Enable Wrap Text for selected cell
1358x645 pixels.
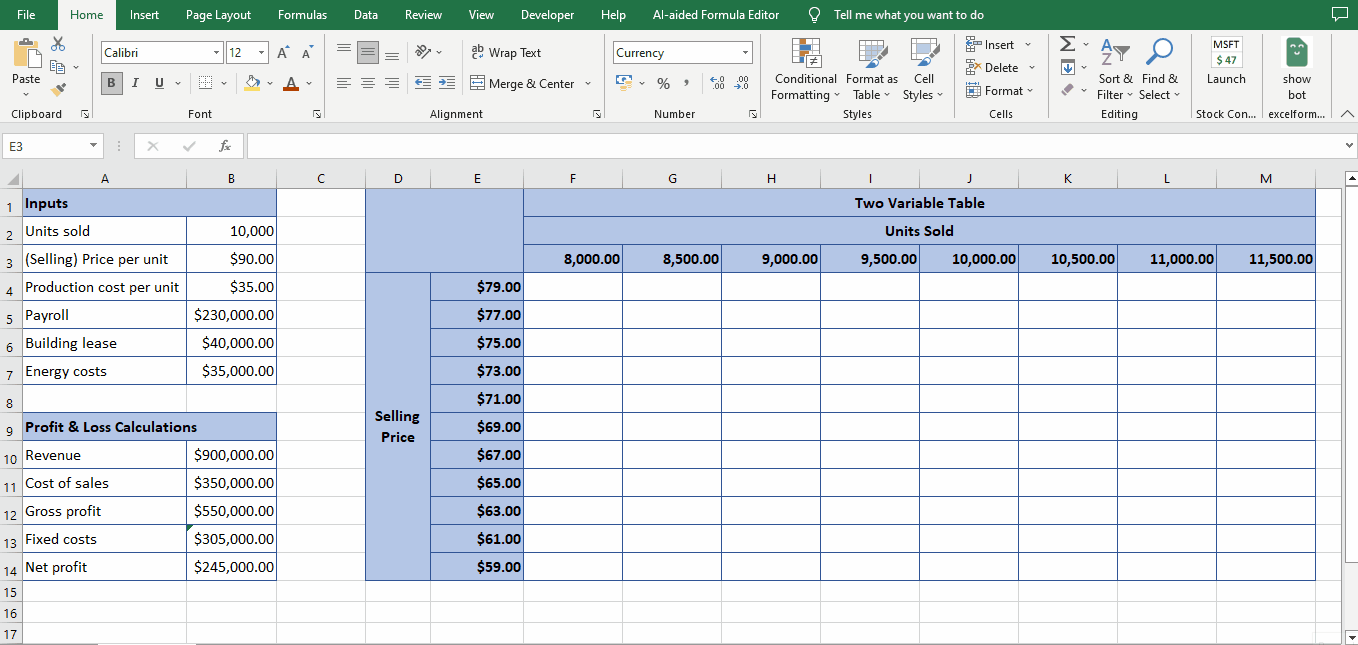512,52
